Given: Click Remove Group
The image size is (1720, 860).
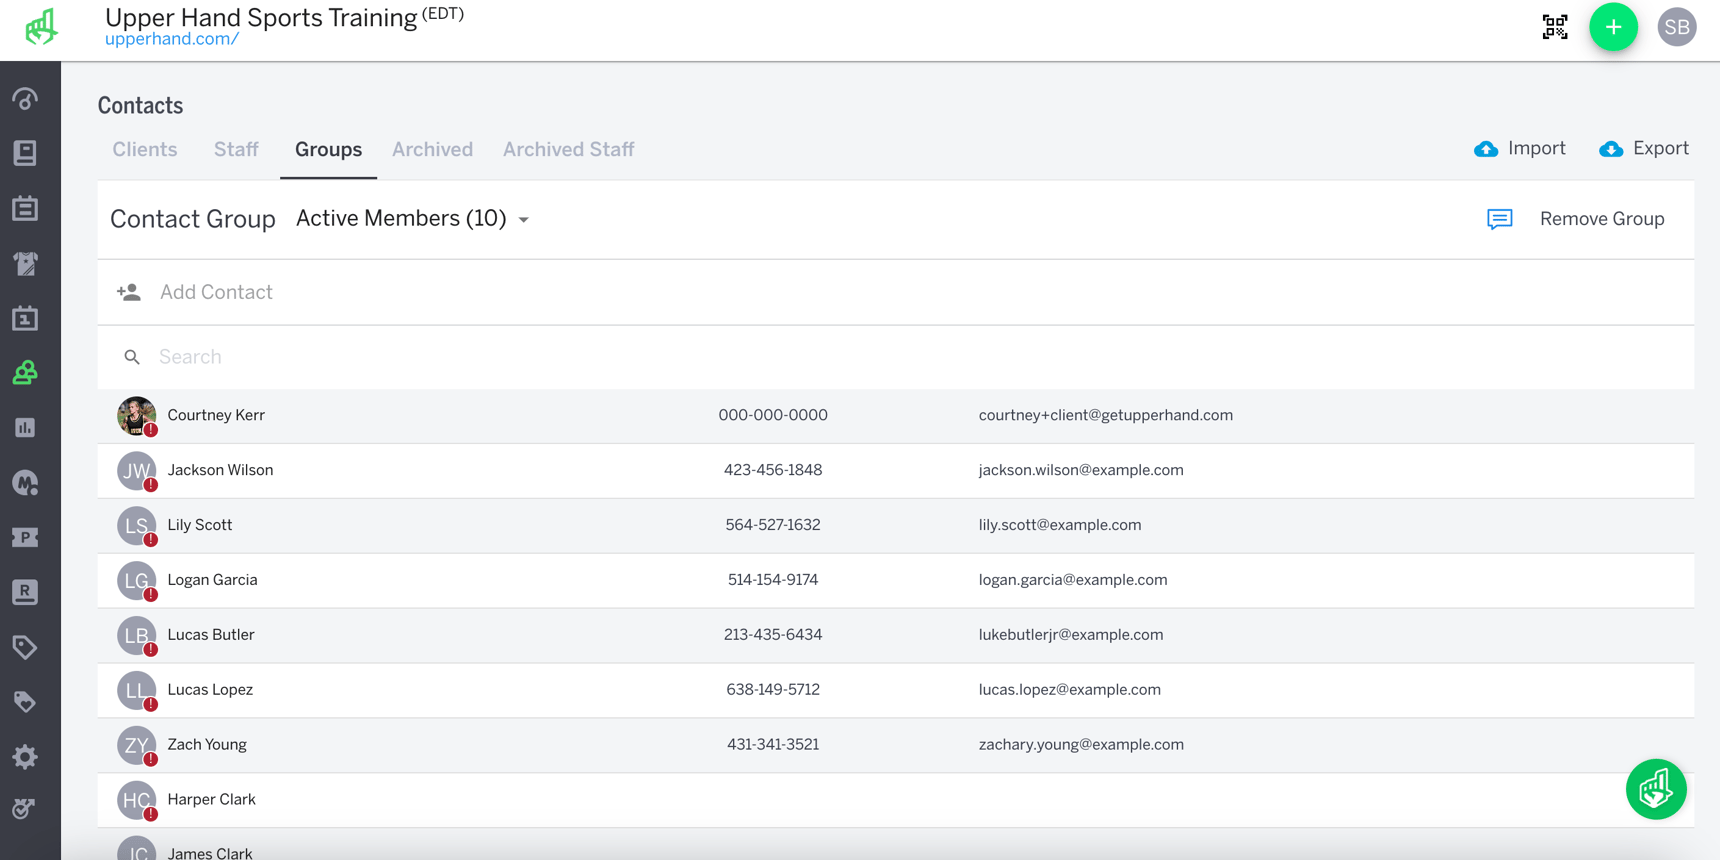Looking at the screenshot, I should pyautogui.click(x=1601, y=219).
